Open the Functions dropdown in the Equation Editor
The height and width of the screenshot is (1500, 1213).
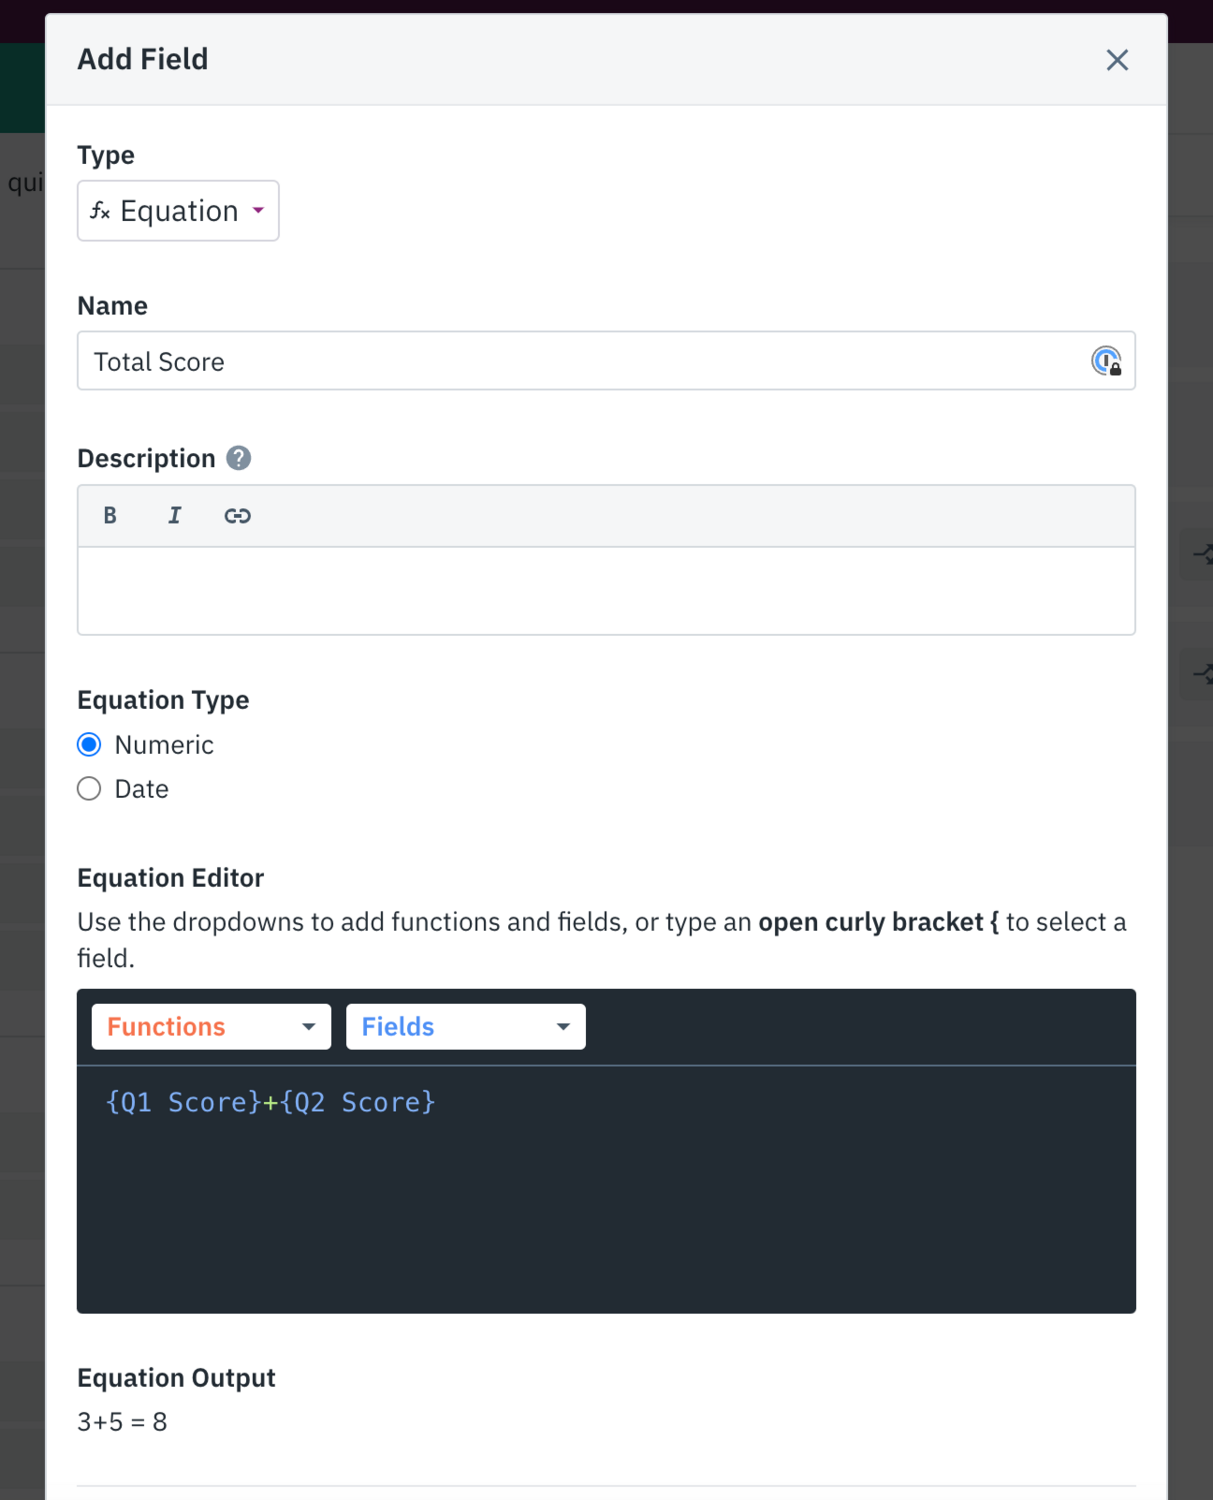click(x=210, y=1026)
